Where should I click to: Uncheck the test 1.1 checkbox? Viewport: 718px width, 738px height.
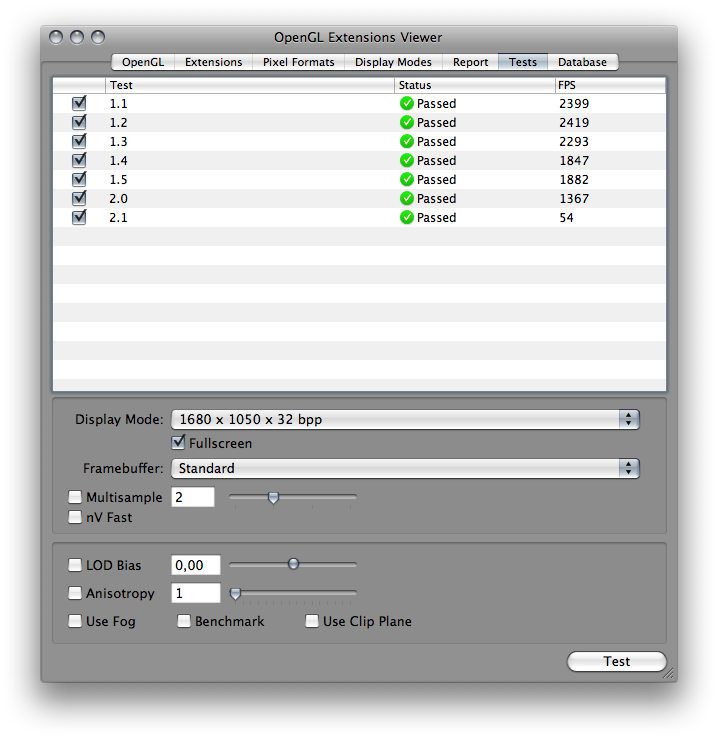click(x=79, y=103)
